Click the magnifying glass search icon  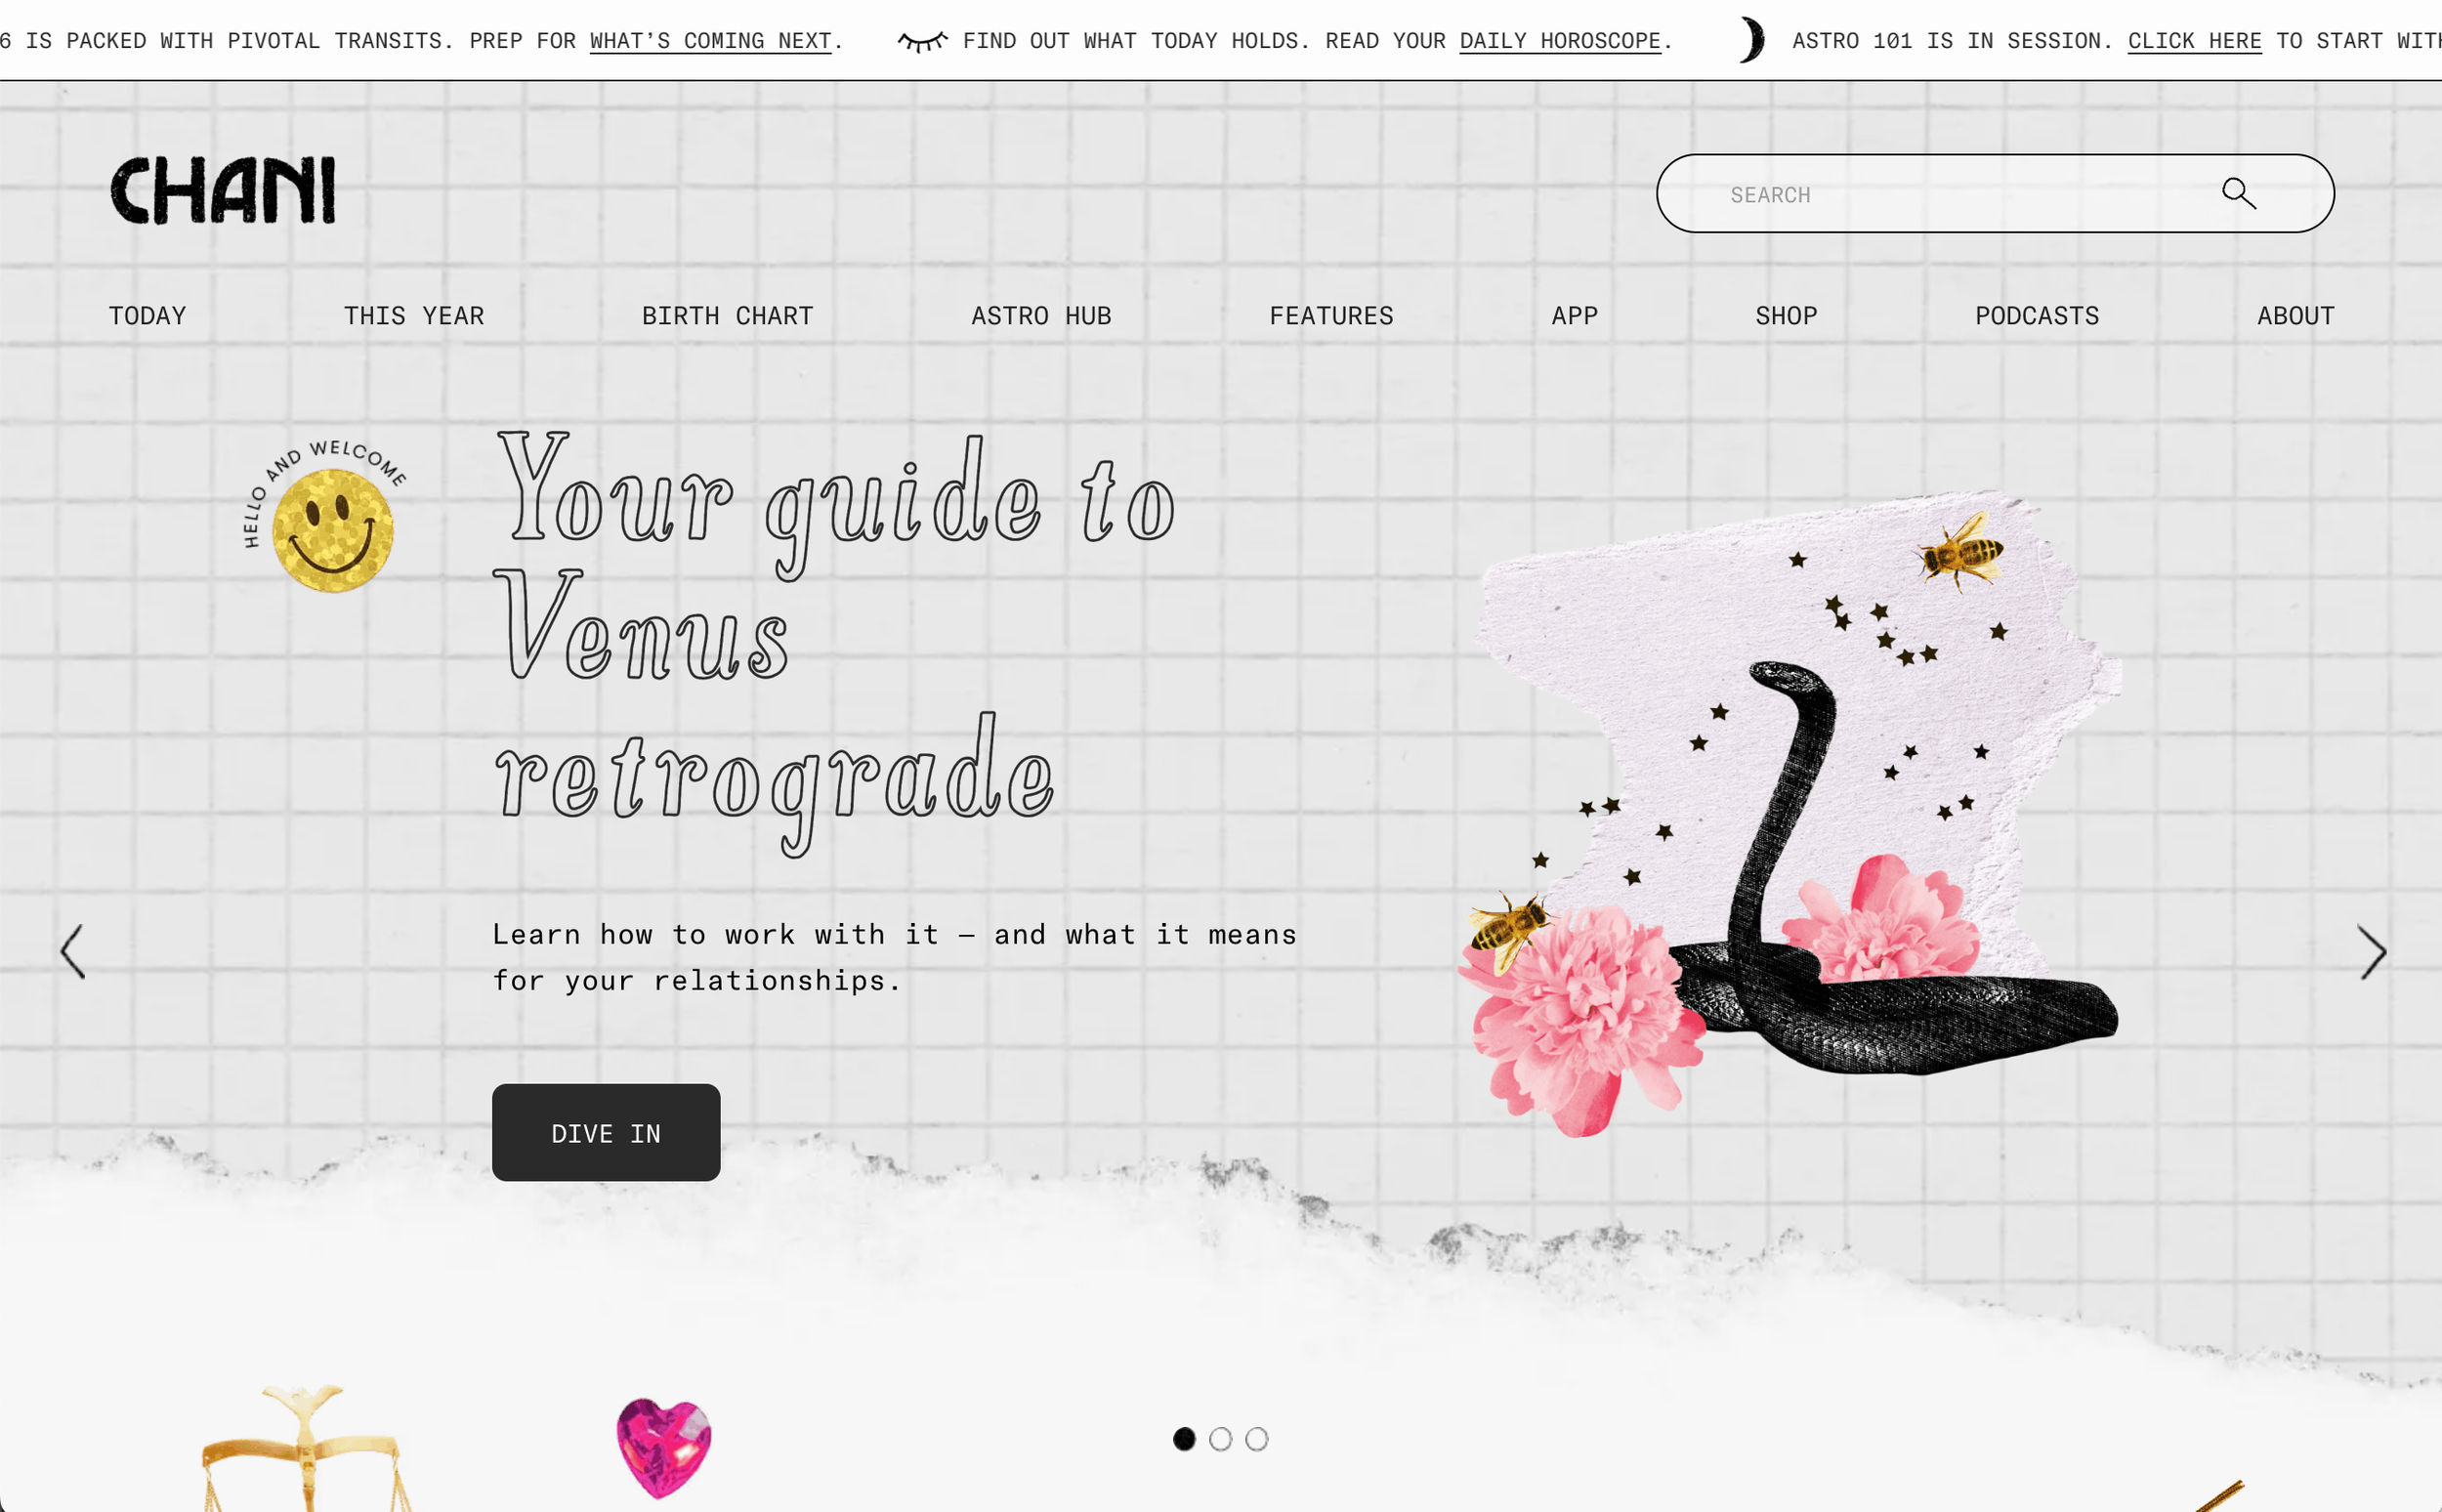click(2239, 193)
